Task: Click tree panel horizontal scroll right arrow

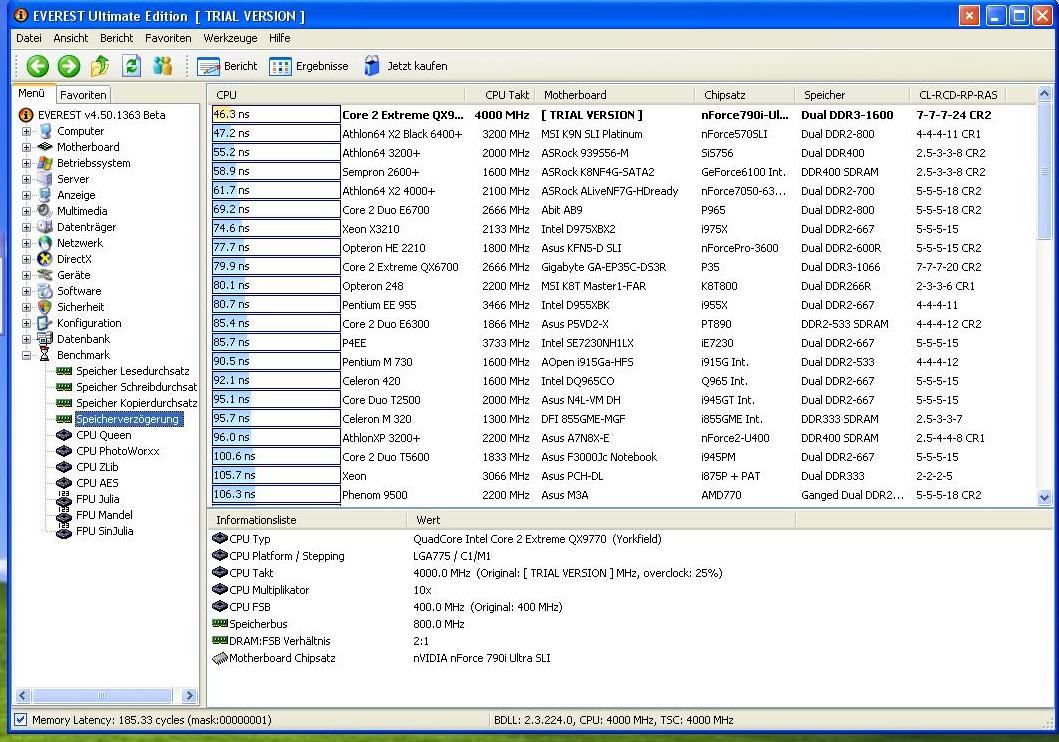Action: pyautogui.click(x=189, y=695)
